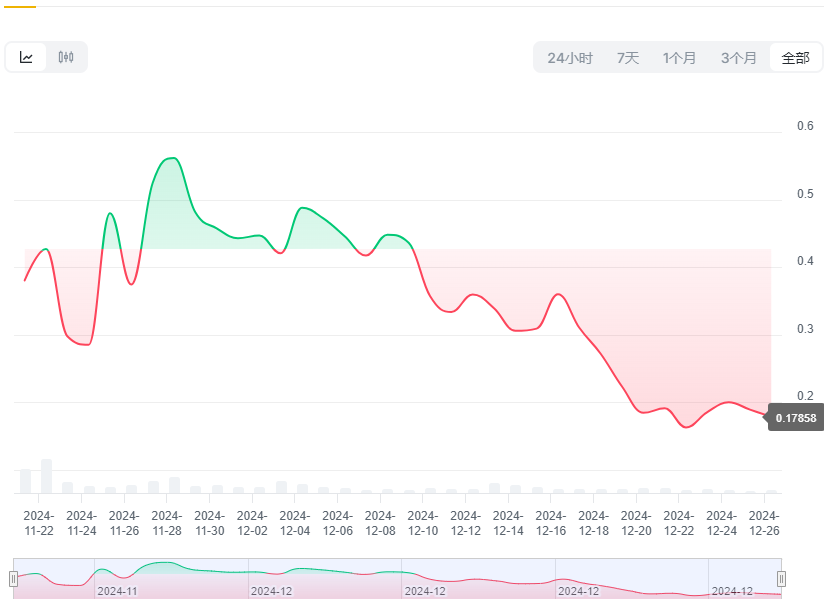Click the green price peak above 0.5
Viewport: 831px width, 601px height.
[x=172, y=158]
